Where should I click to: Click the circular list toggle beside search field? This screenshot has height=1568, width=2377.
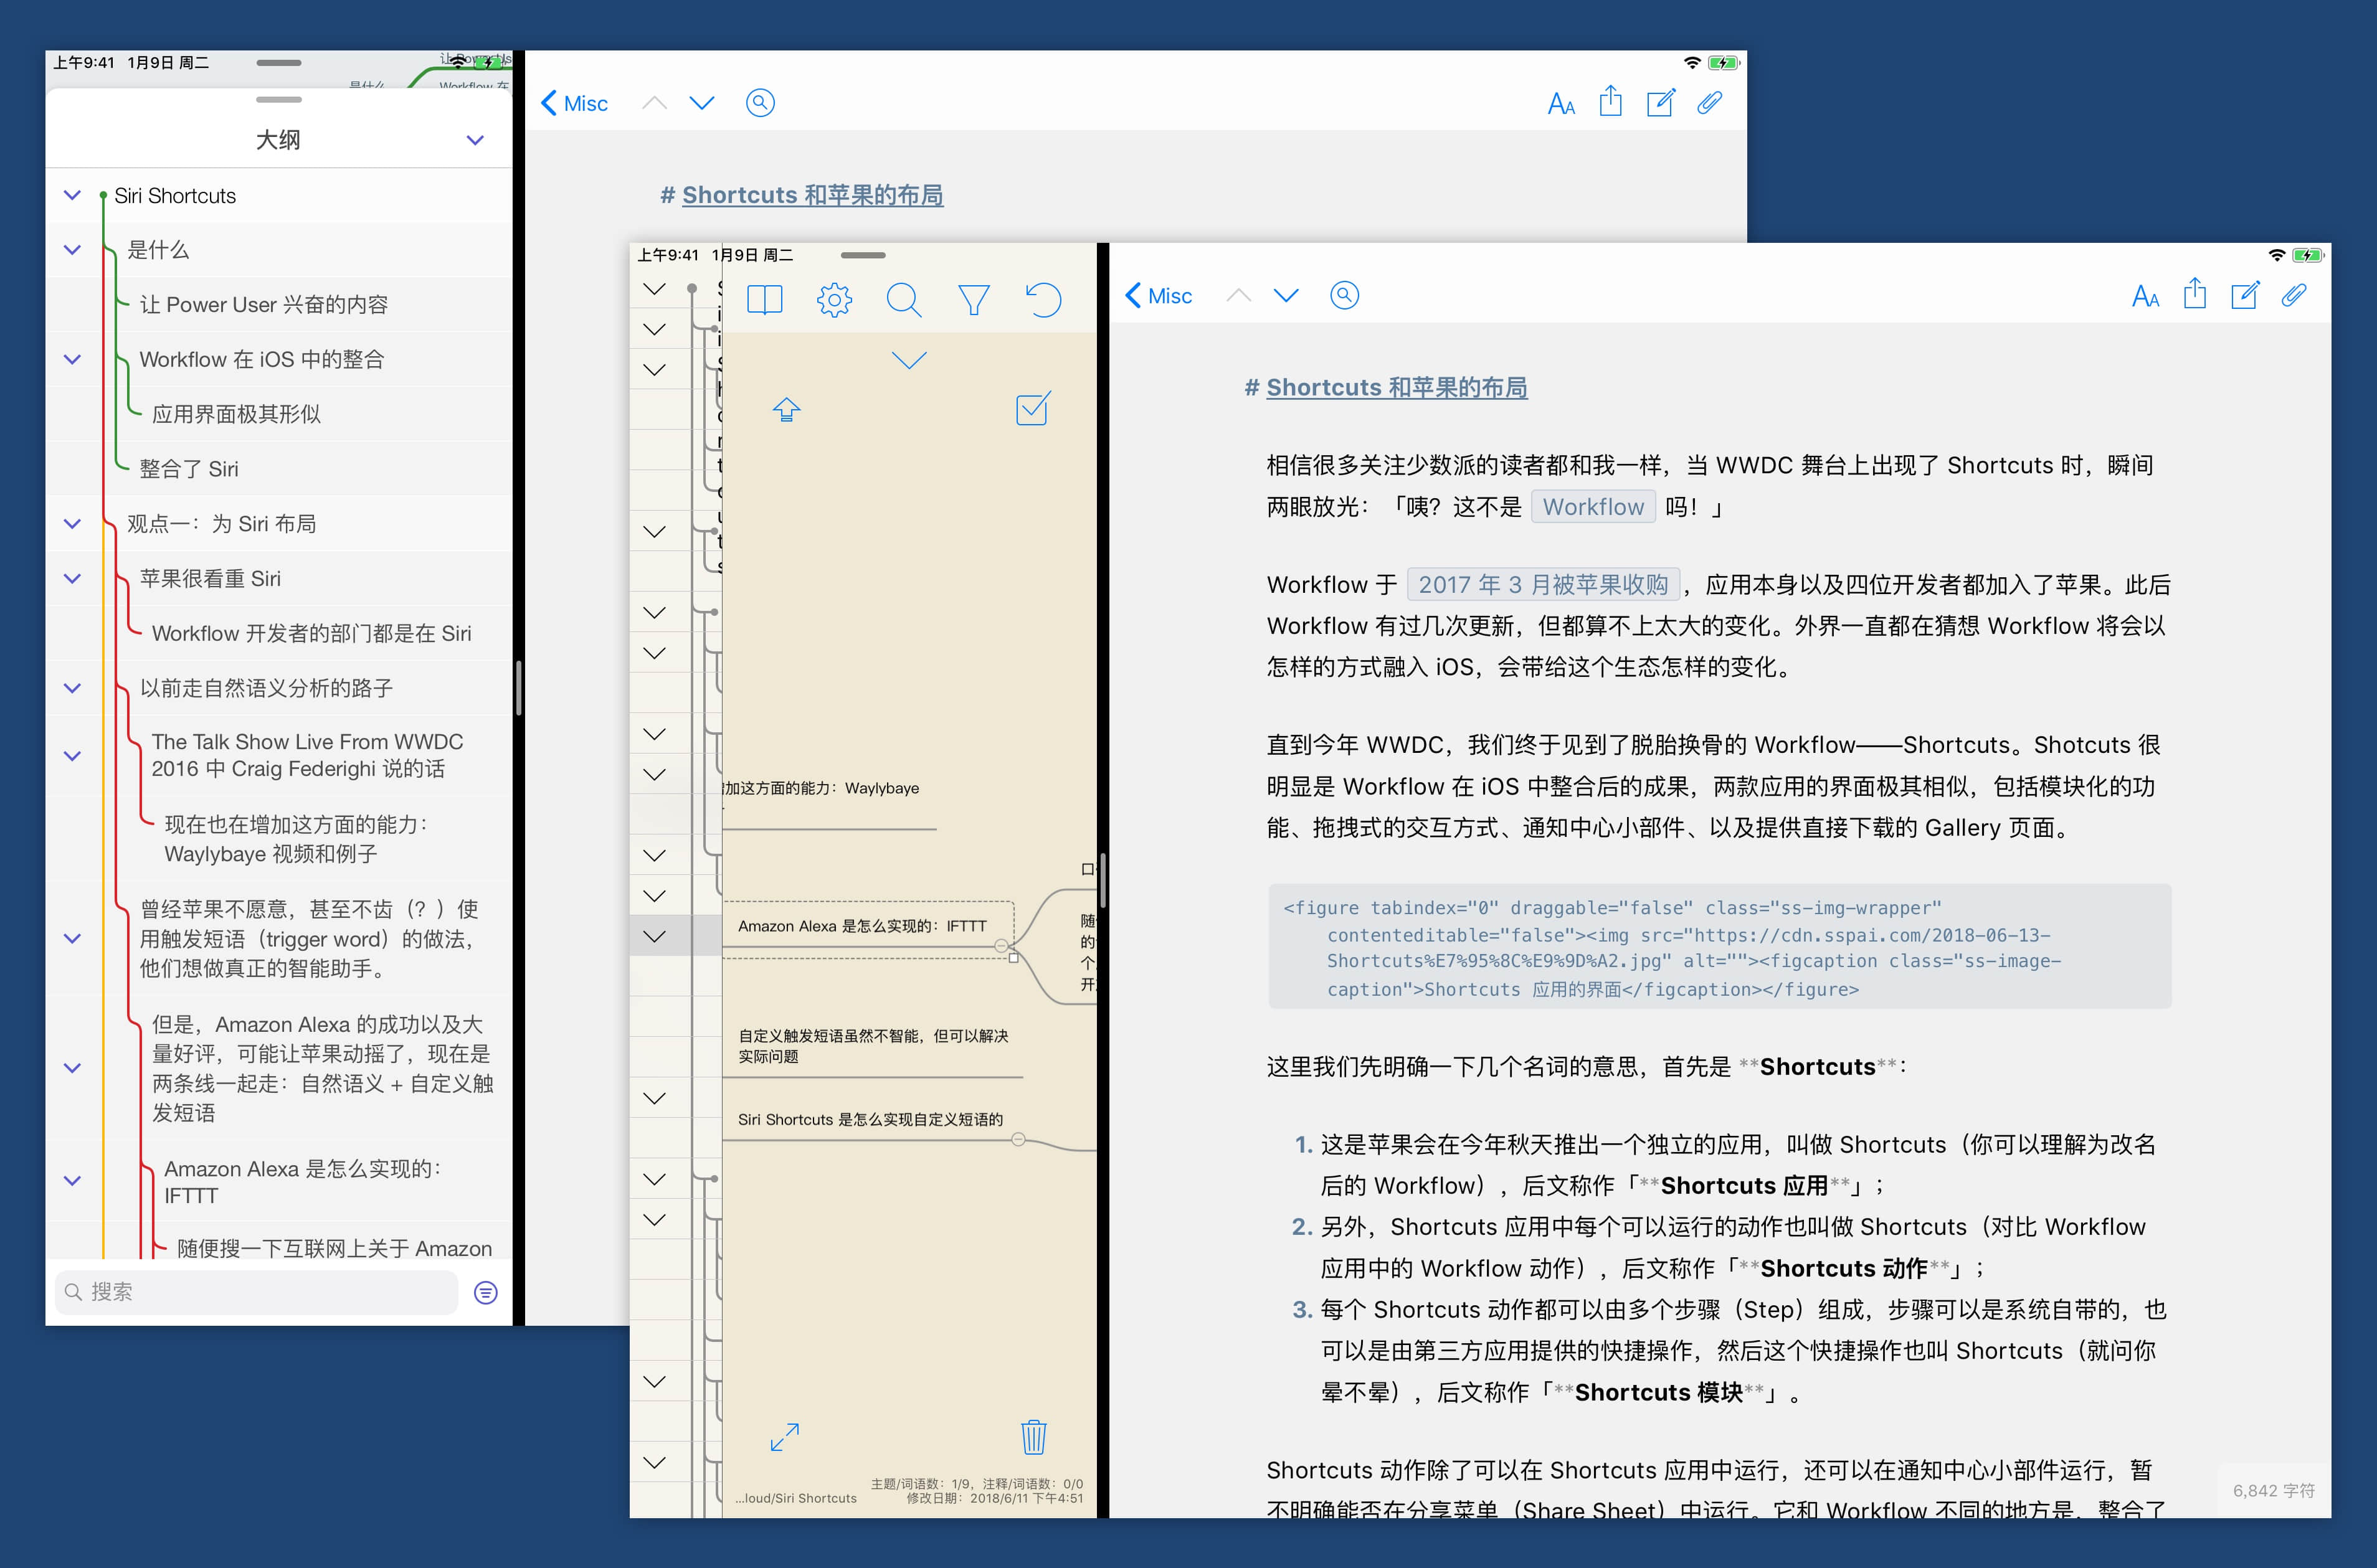pos(486,1292)
